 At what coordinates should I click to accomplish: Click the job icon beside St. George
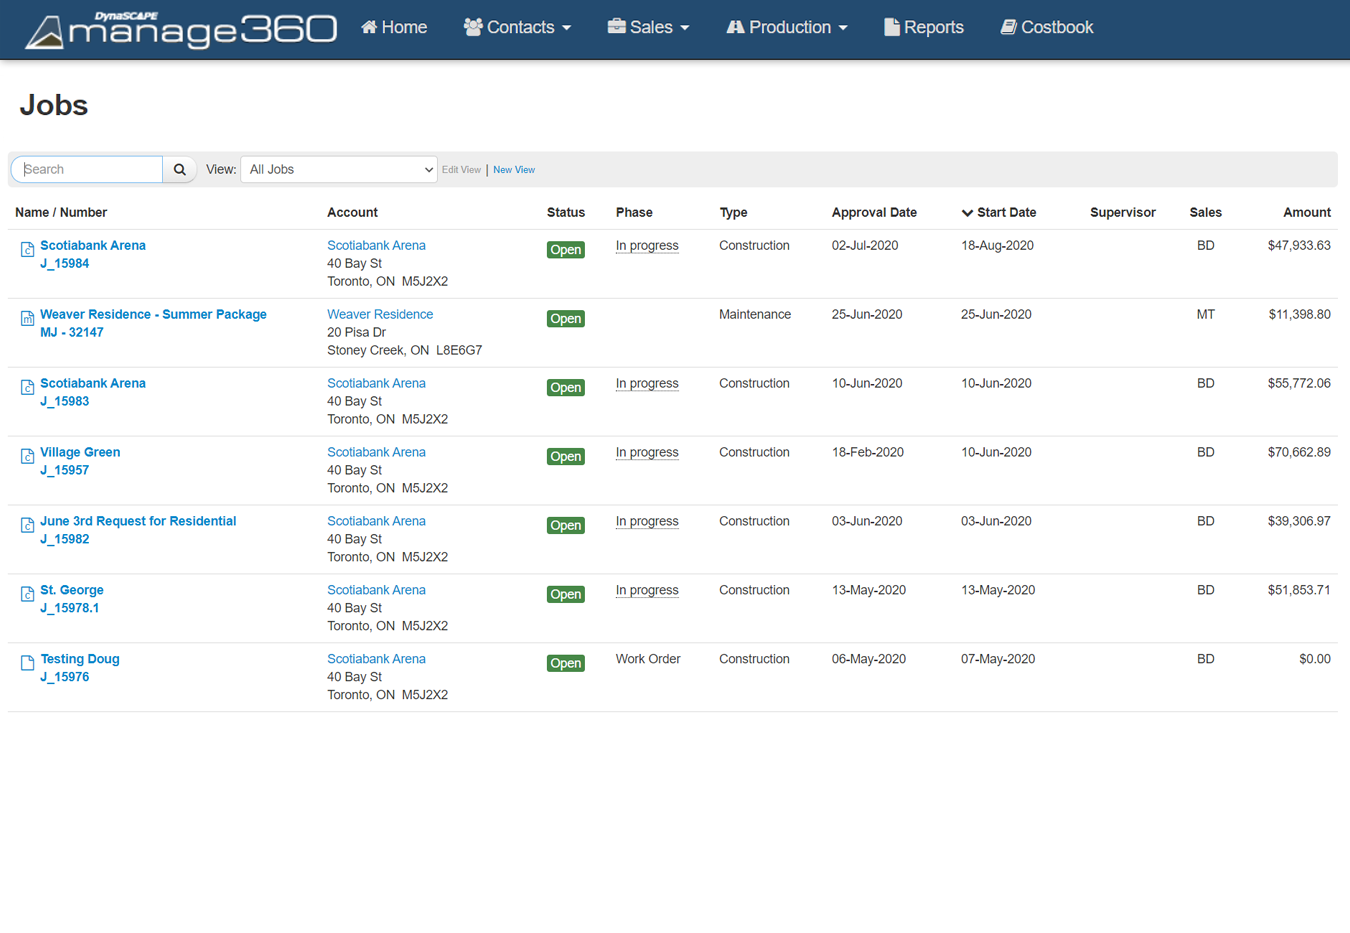[27, 595]
